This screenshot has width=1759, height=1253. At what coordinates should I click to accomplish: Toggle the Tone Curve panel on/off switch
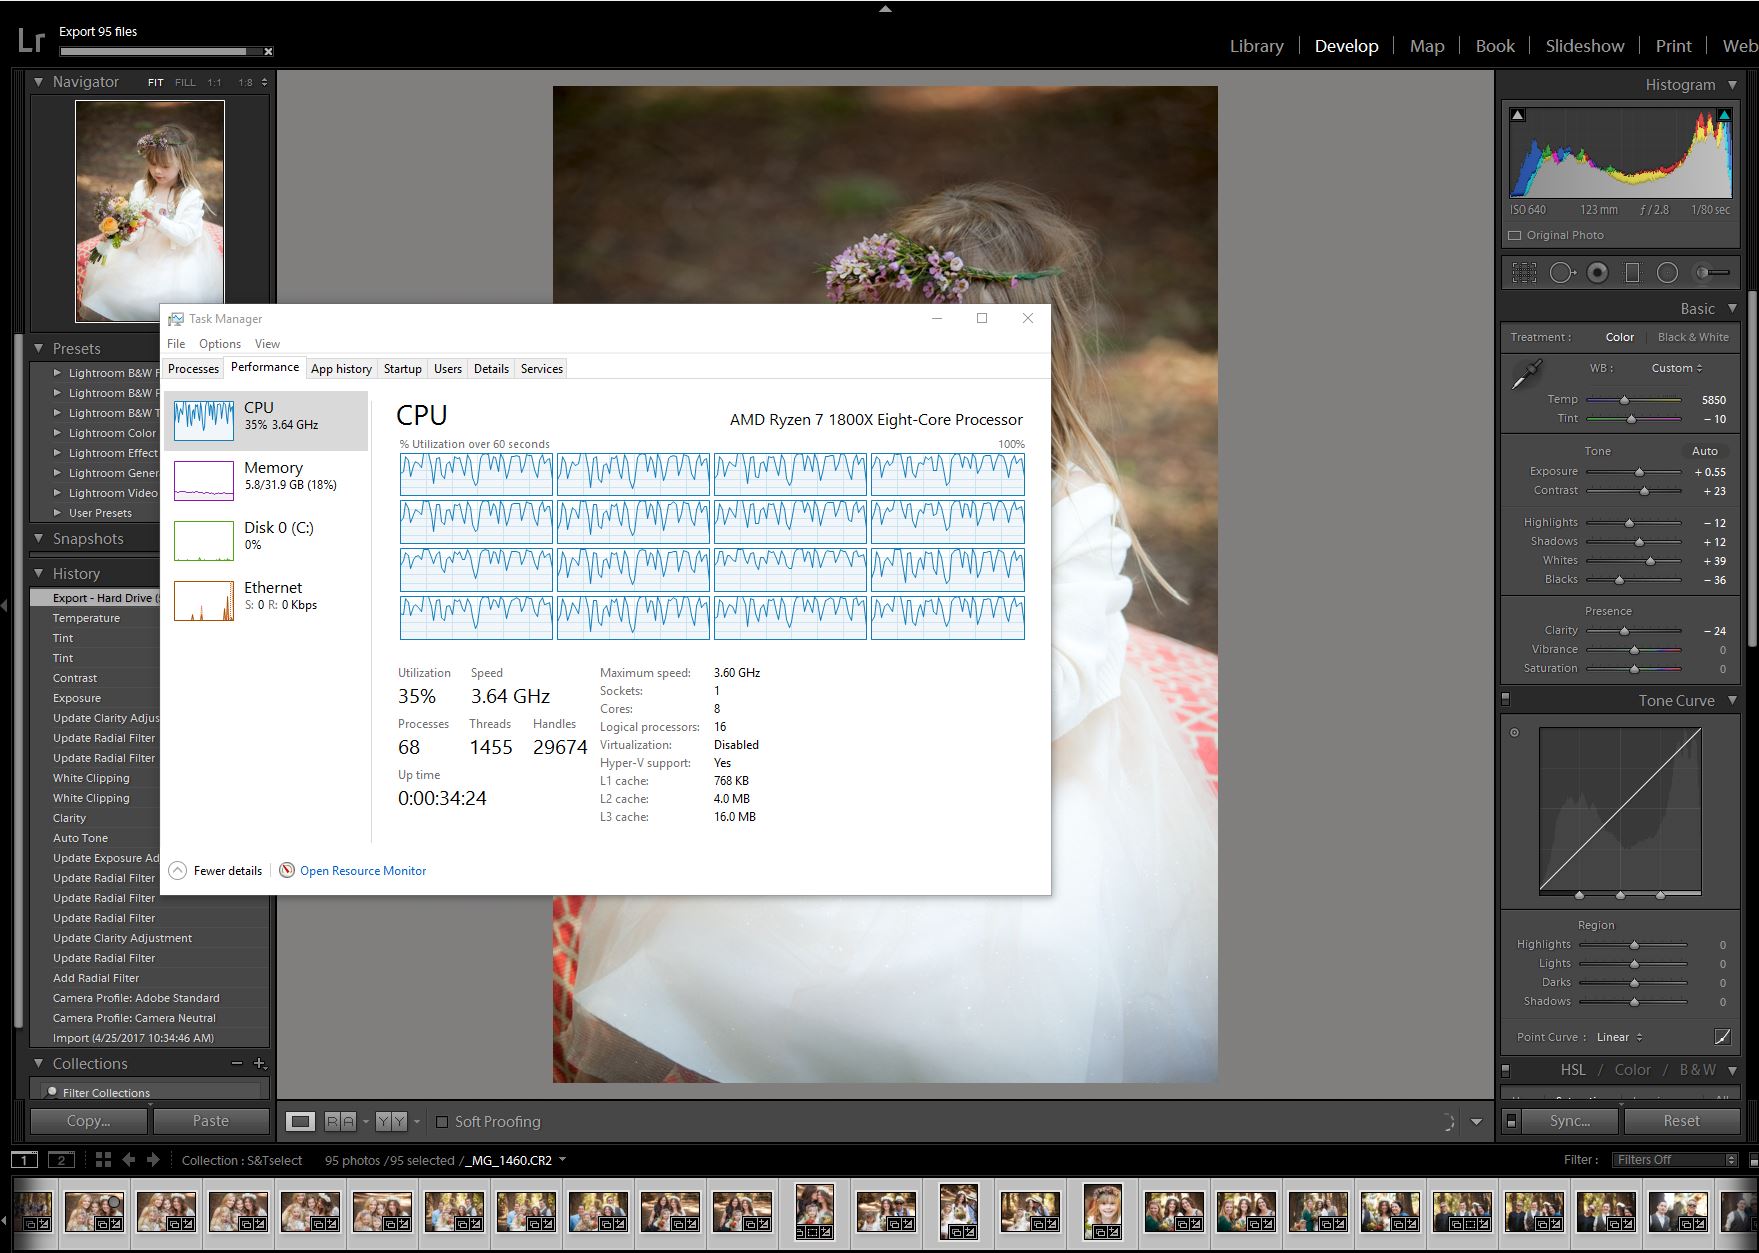[1506, 699]
